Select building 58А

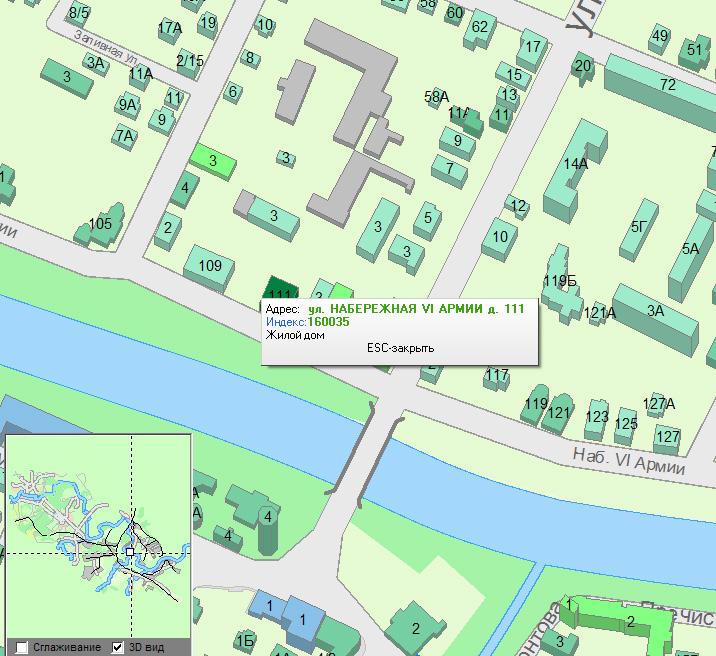[436, 97]
